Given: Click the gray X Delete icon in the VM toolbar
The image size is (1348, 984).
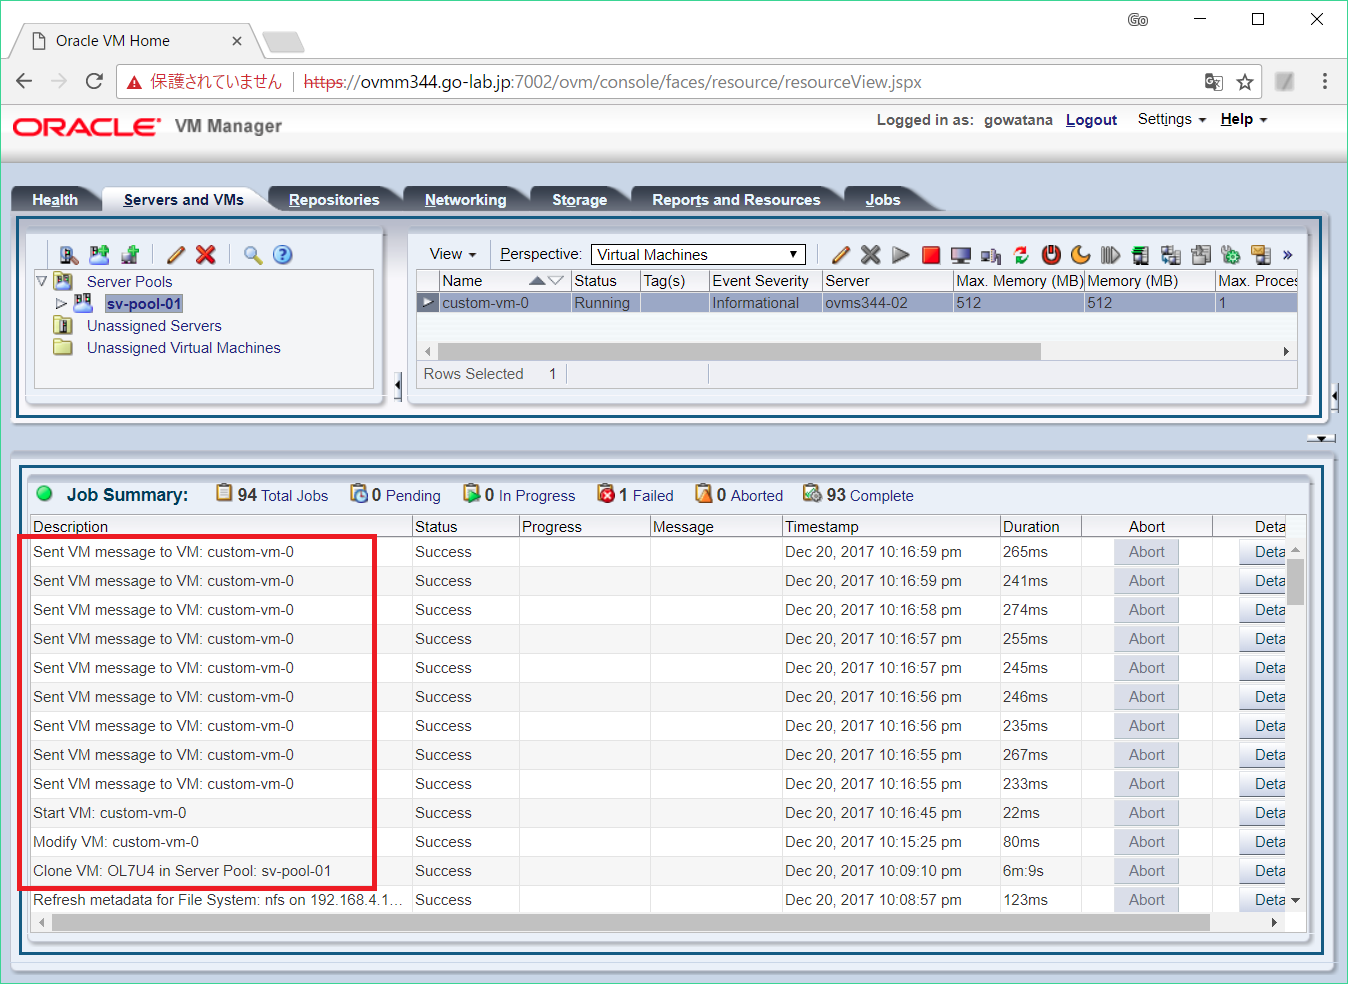Looking at the screenshot, I should (x=871, y=255).
